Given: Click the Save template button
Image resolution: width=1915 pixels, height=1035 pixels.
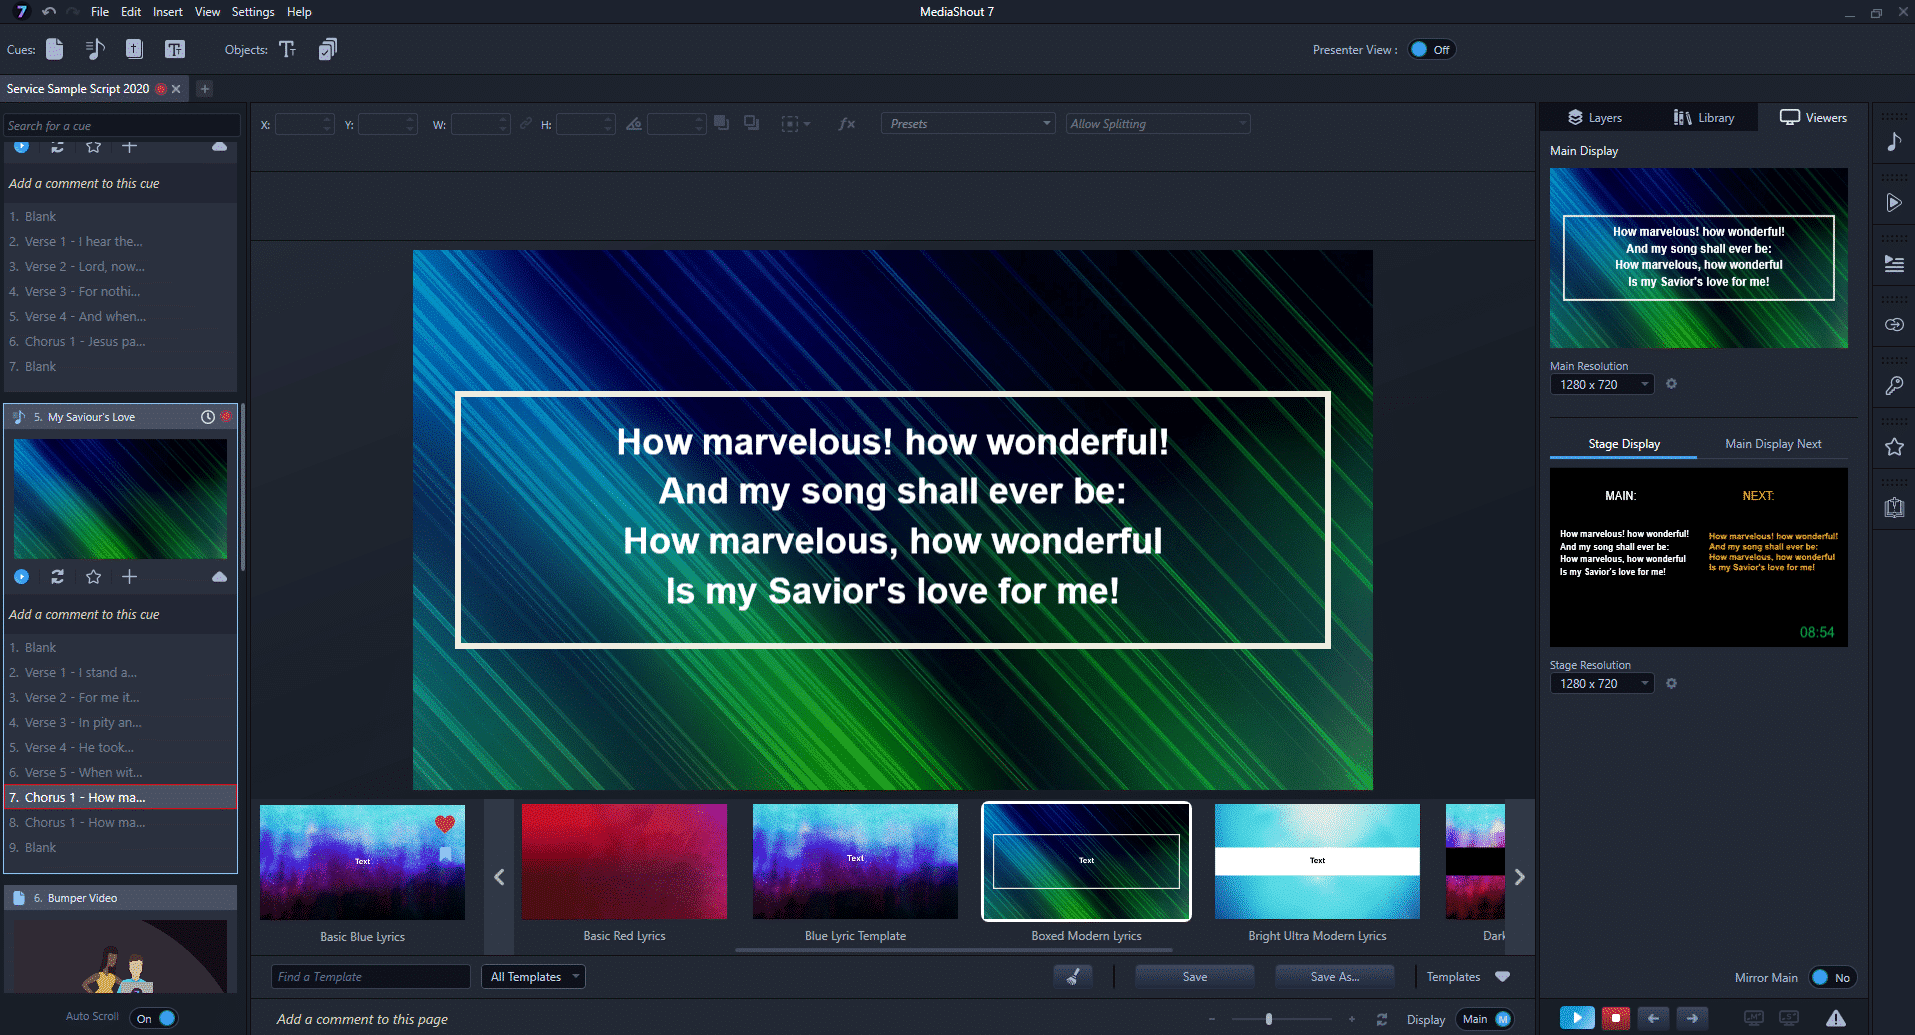Looking at the screenshot, I should point(1194,977).
